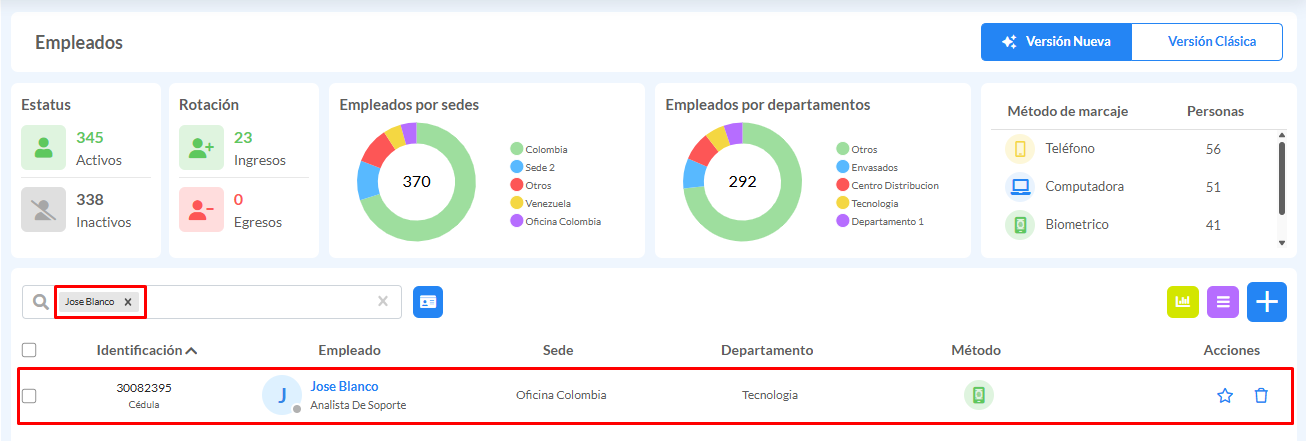Screen dimensions: 1306x441
Task: Click the blue ID card icon
Action: (x=428, y=302)
